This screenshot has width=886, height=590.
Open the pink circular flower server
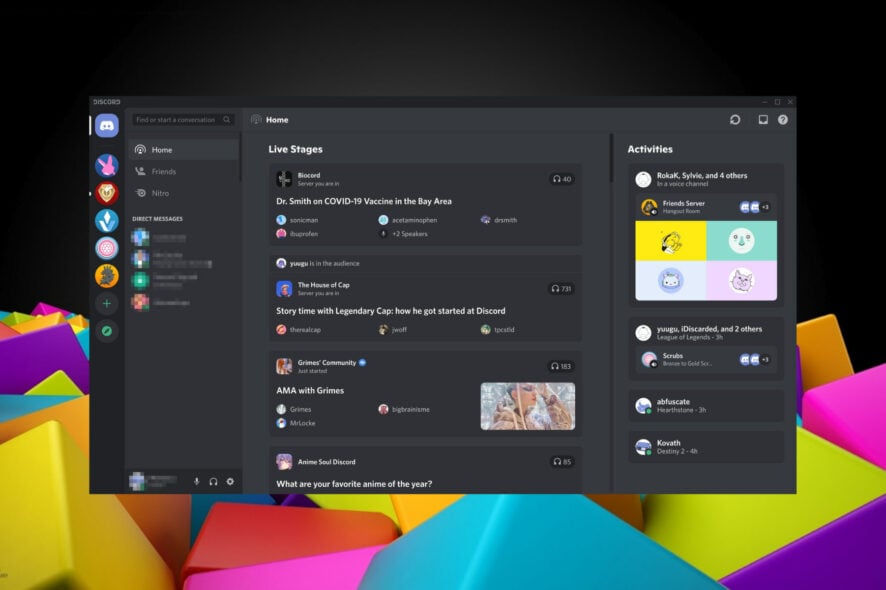107,248
